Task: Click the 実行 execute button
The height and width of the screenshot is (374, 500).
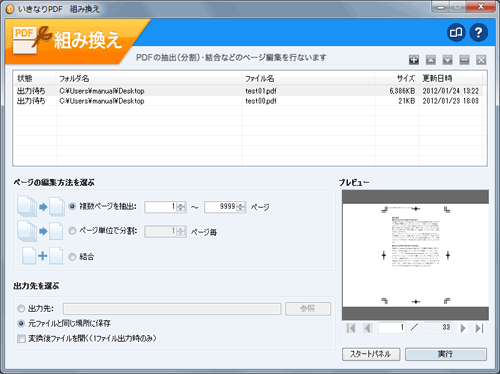Action: (446, 354)
